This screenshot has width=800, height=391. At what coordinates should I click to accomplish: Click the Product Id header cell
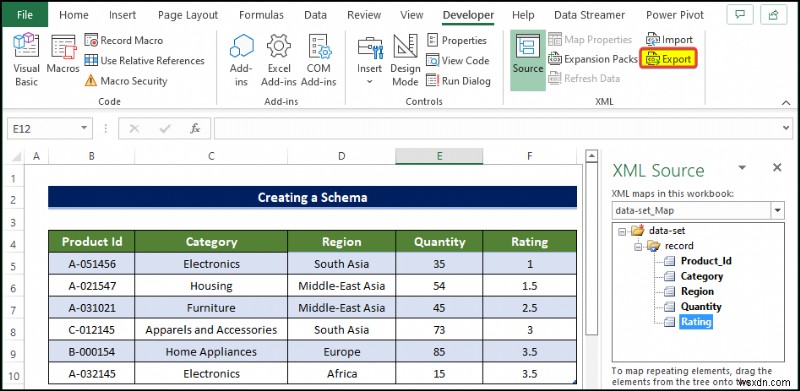[92, 241]
